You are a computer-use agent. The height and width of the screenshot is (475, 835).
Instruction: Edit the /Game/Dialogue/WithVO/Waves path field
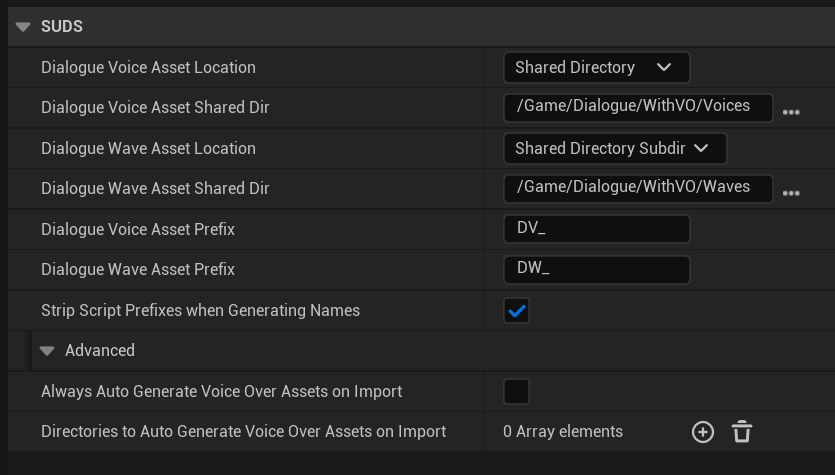pyautogui.click(x=638, y=189)
